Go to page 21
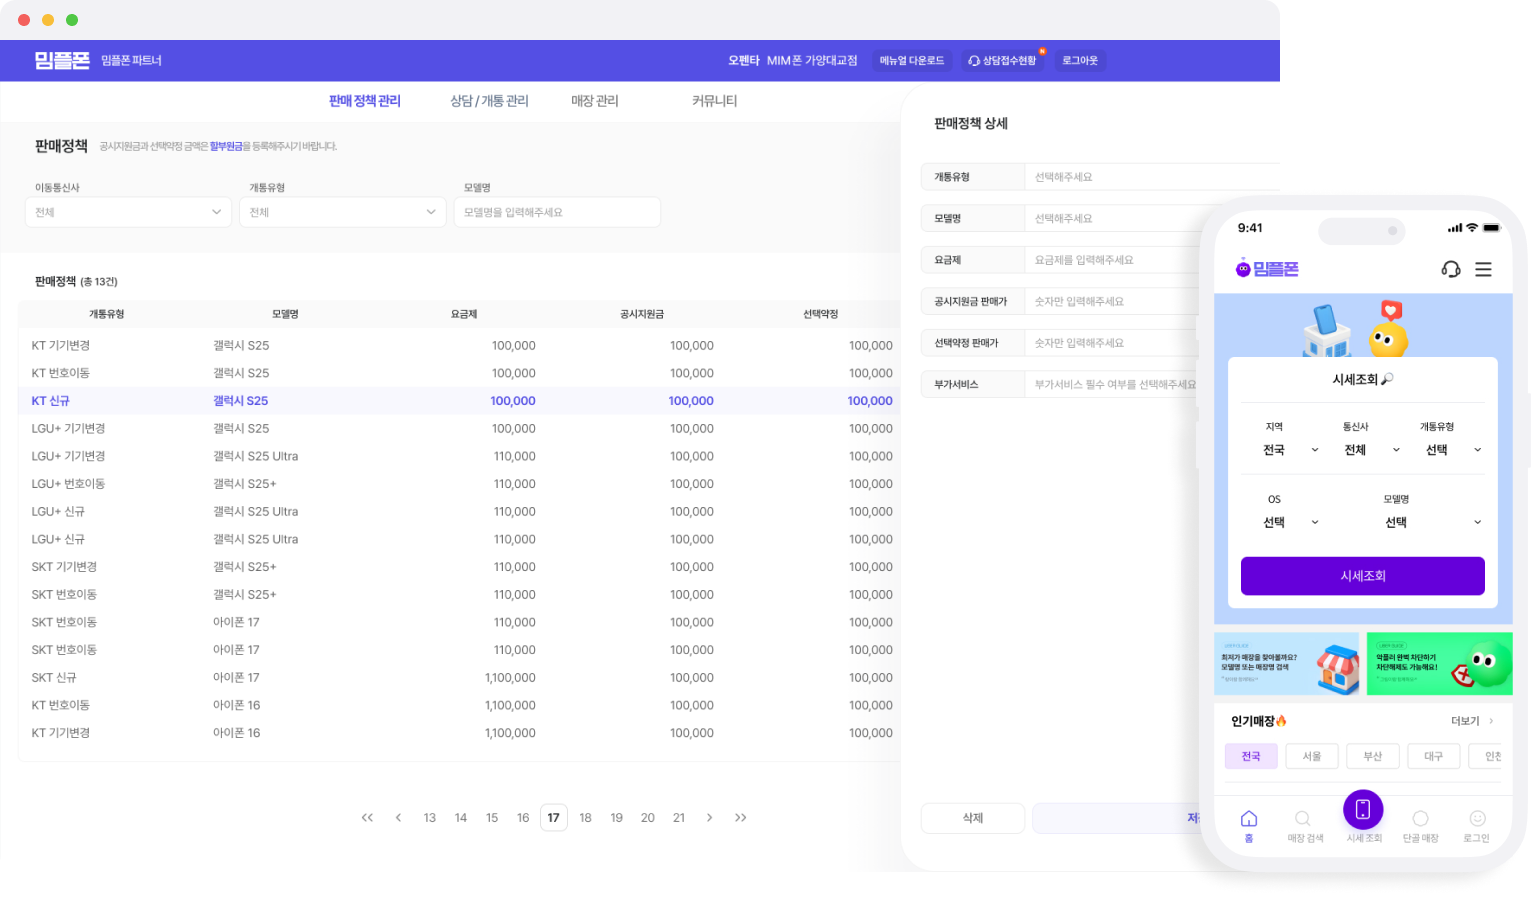This screenshot has height=897, width=1531. click(x=679, y=818)
